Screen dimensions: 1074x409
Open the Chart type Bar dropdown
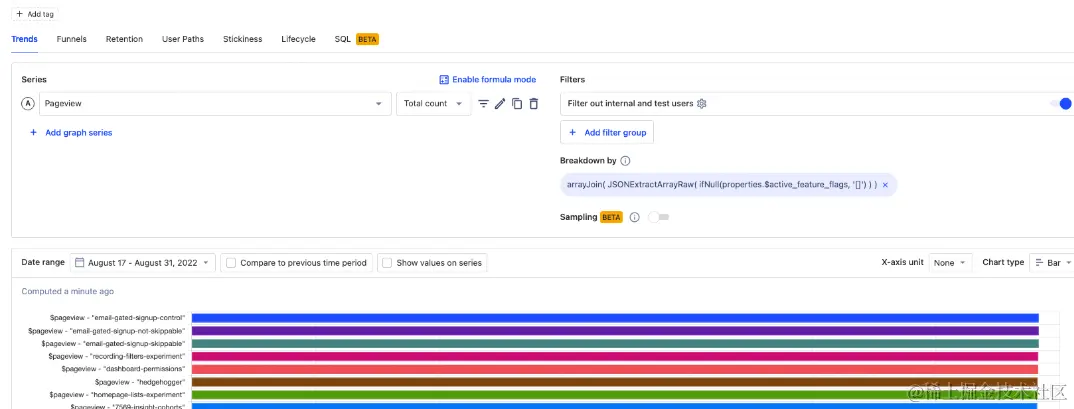(1051, 262)
